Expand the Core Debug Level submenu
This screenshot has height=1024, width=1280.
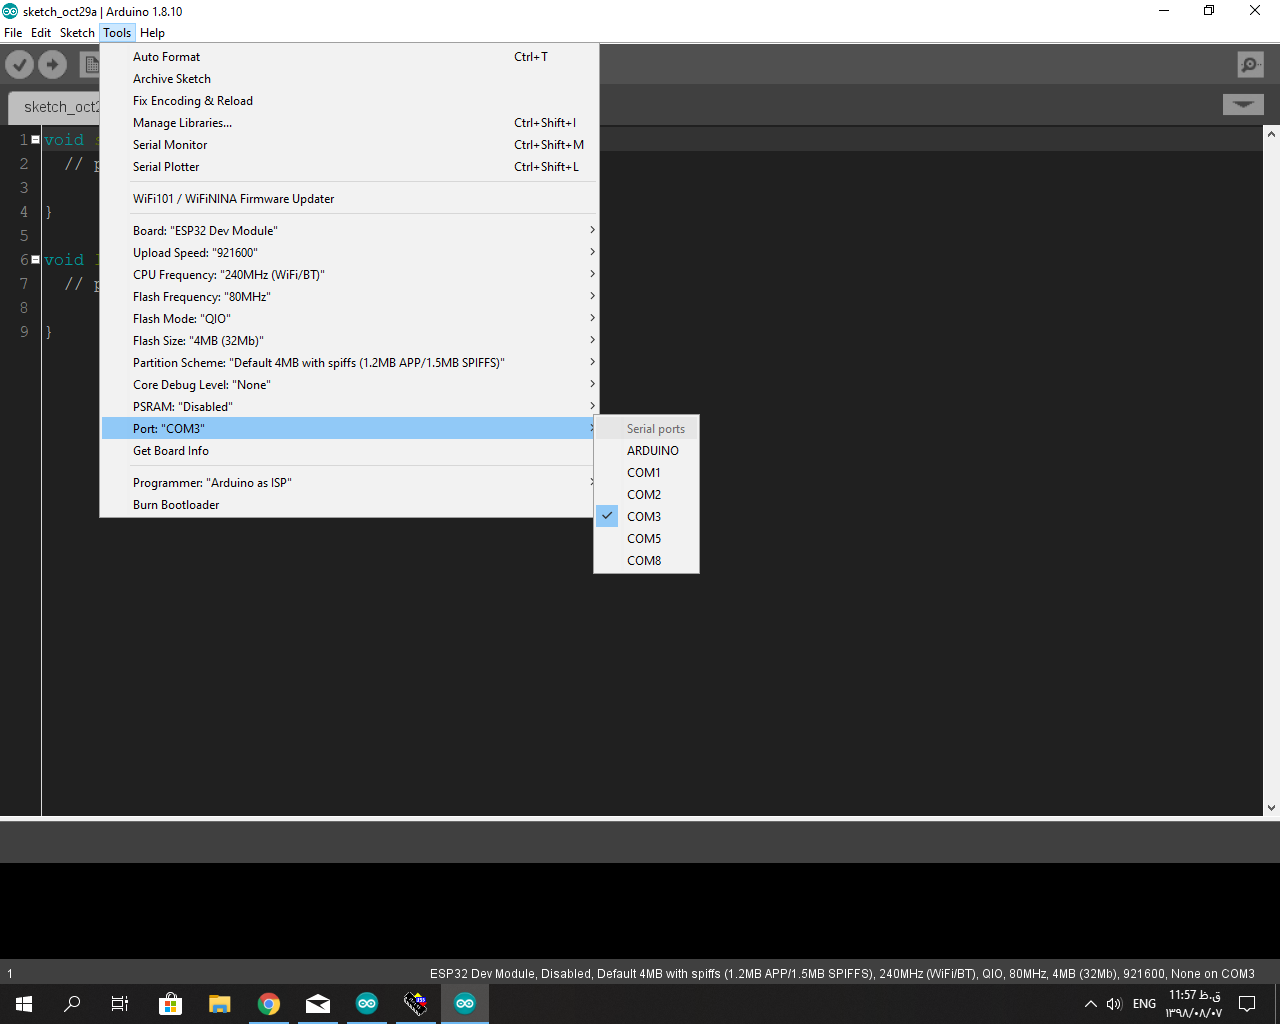click(349, 385)
